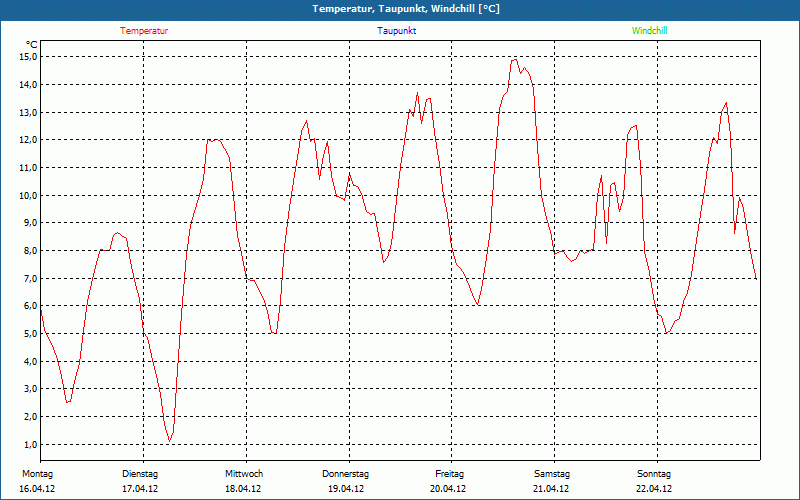This screenshot has height=500, width=800.
Task: Click the blue Taupunkt legend label
Action: pyautogui.click(x=396, y=31)
